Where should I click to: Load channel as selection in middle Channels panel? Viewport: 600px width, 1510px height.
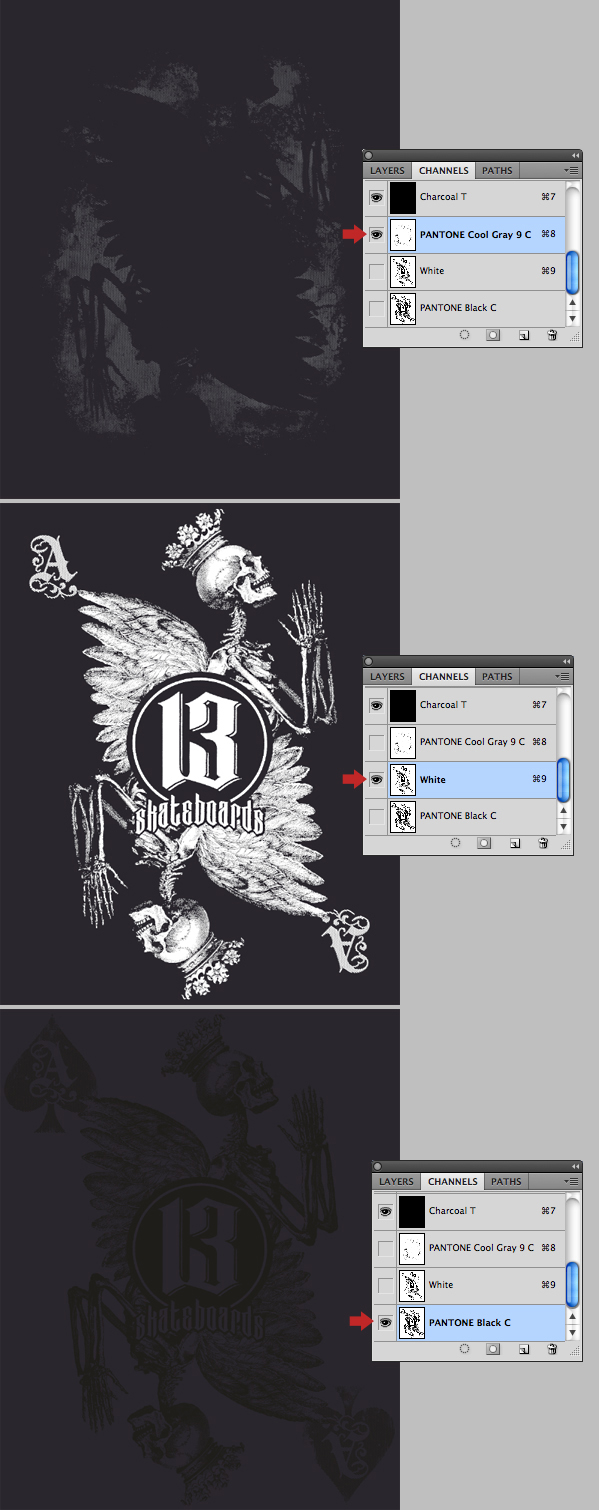(456, 843)
